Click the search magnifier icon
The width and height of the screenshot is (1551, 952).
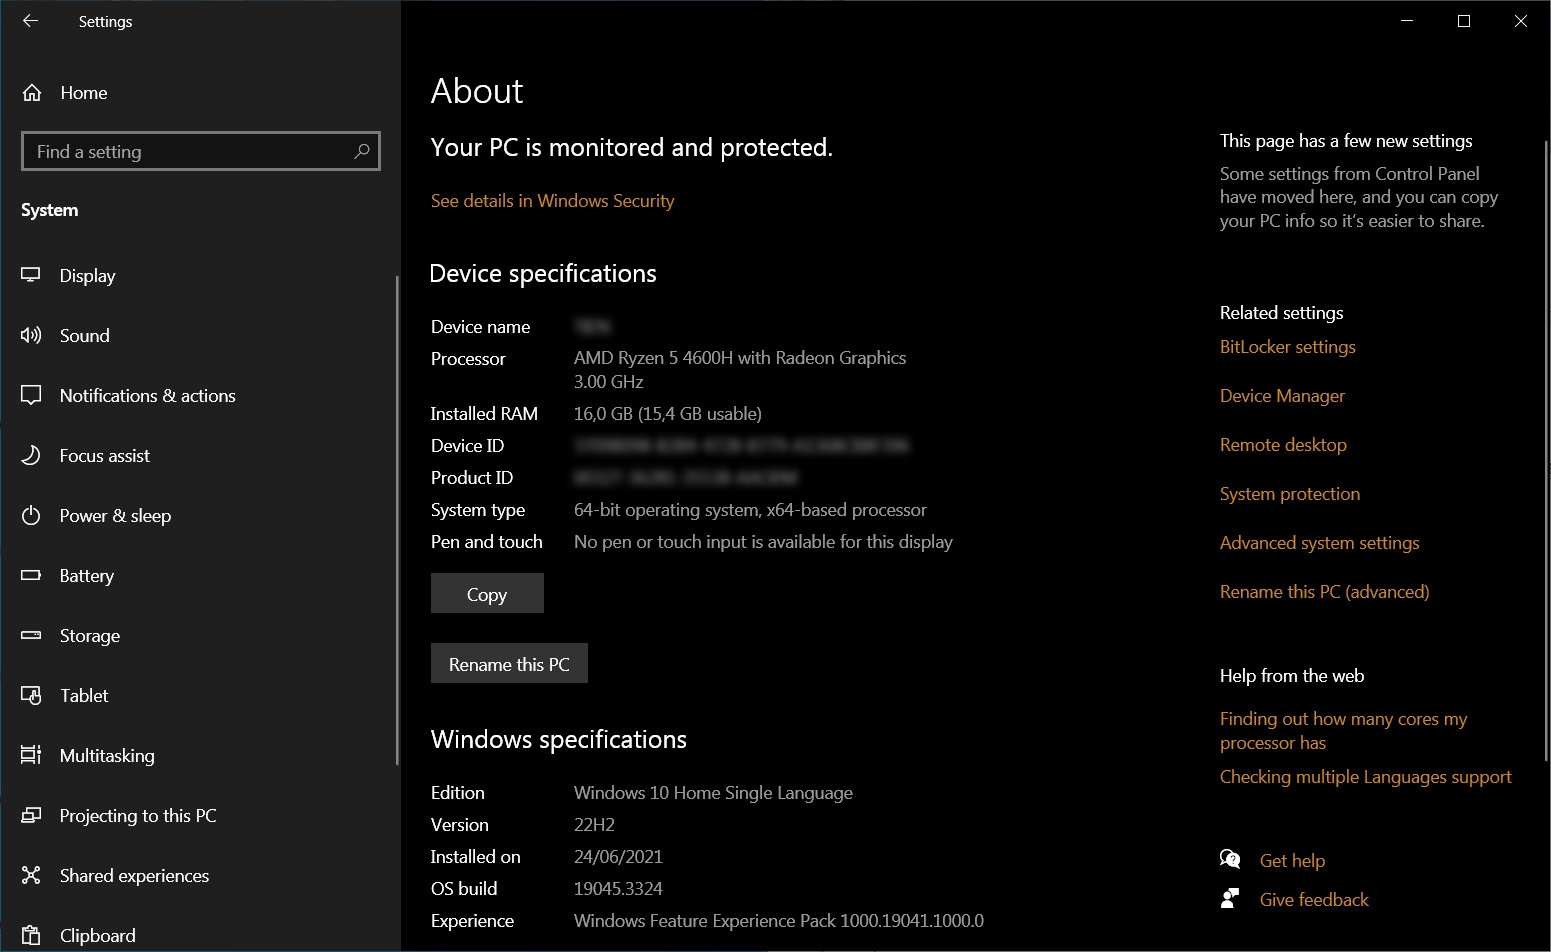(x=362, y=151)
